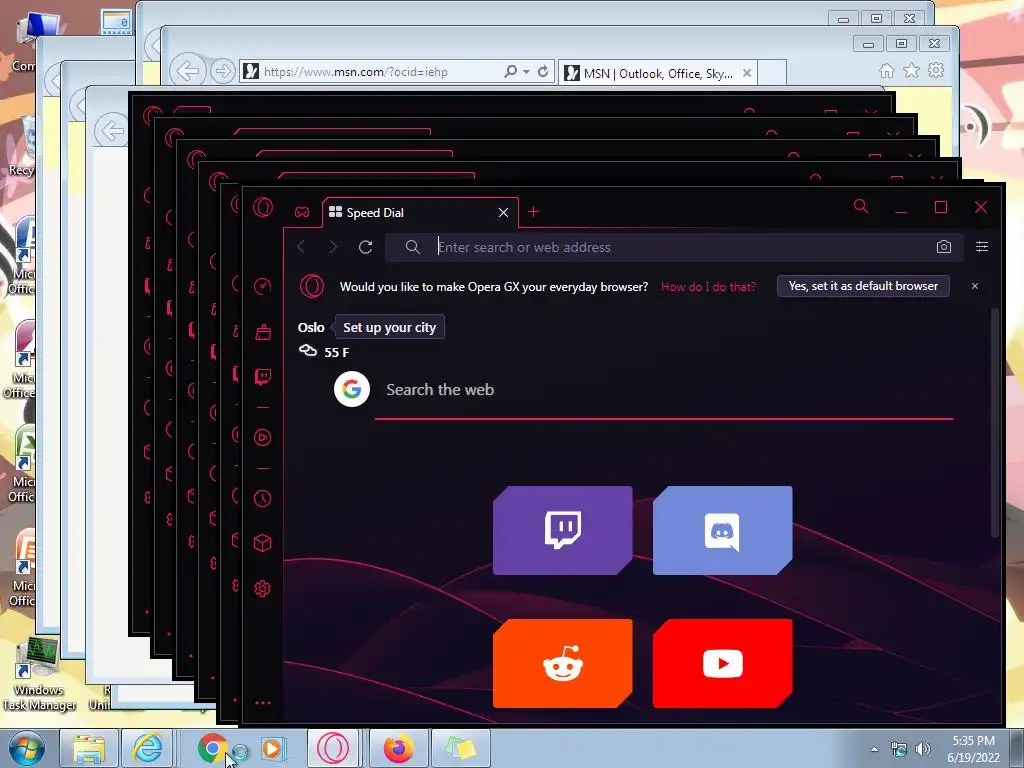Image resolution: width=1024 pixels, height=768 pixels.
Task: Search tabs with the magnifier icon
Action: [x=861, y=207]
